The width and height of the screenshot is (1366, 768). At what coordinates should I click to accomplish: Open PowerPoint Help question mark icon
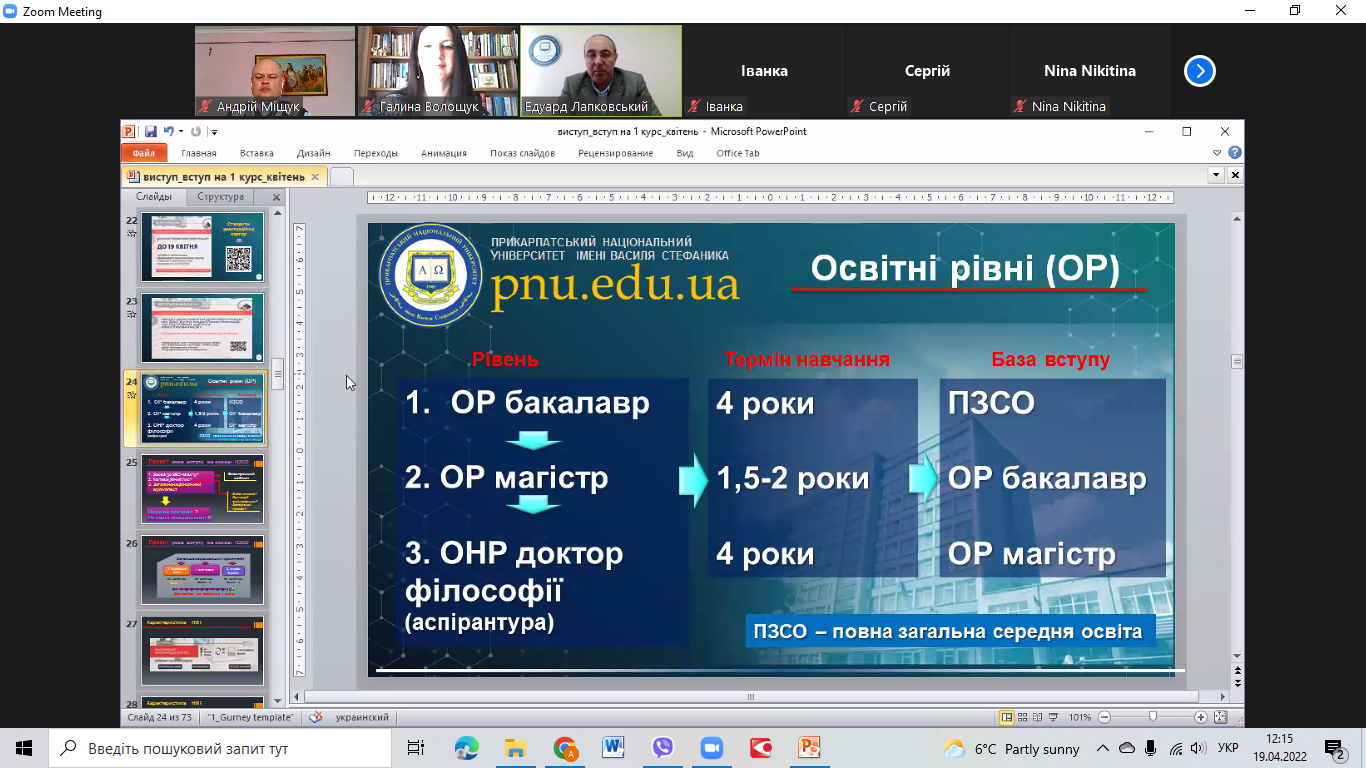pyautogui.click(x=1235, y=153)
